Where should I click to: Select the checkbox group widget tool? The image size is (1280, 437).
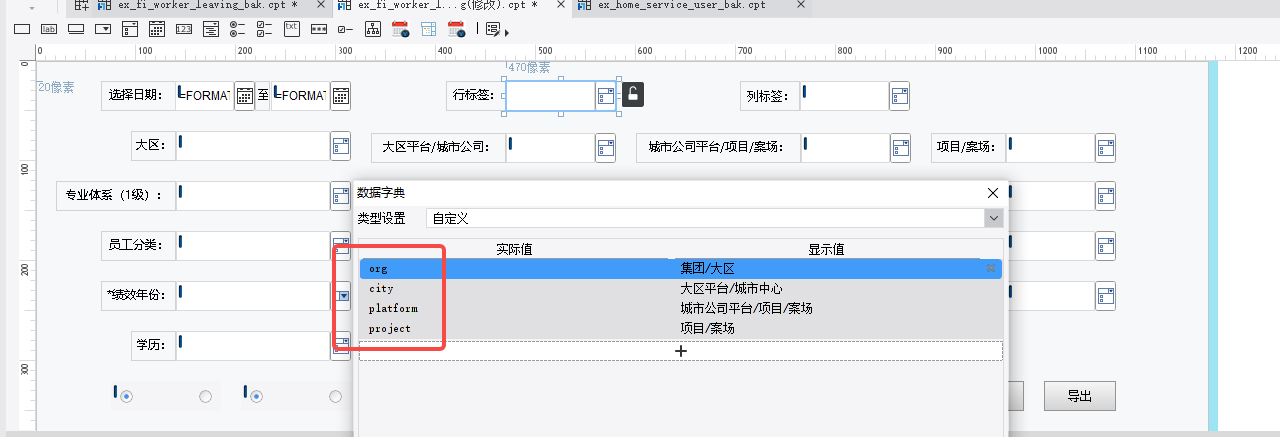pyautogui.click(x=264, y=29)
